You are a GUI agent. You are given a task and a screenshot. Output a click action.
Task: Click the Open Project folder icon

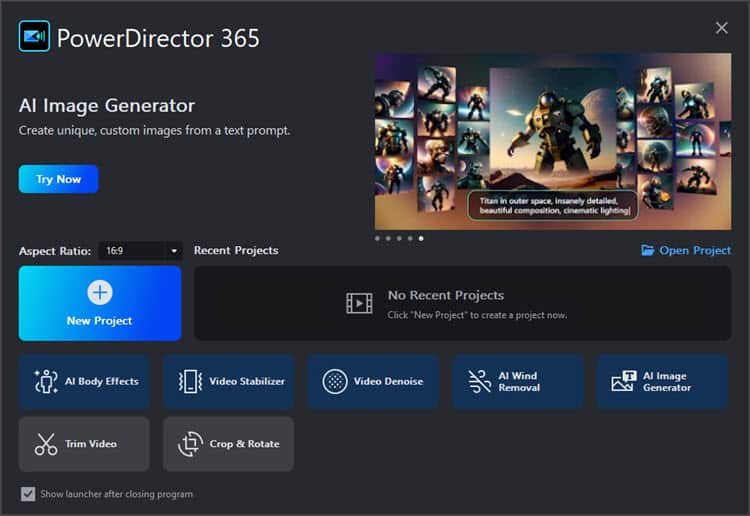[x=648, y=250]
